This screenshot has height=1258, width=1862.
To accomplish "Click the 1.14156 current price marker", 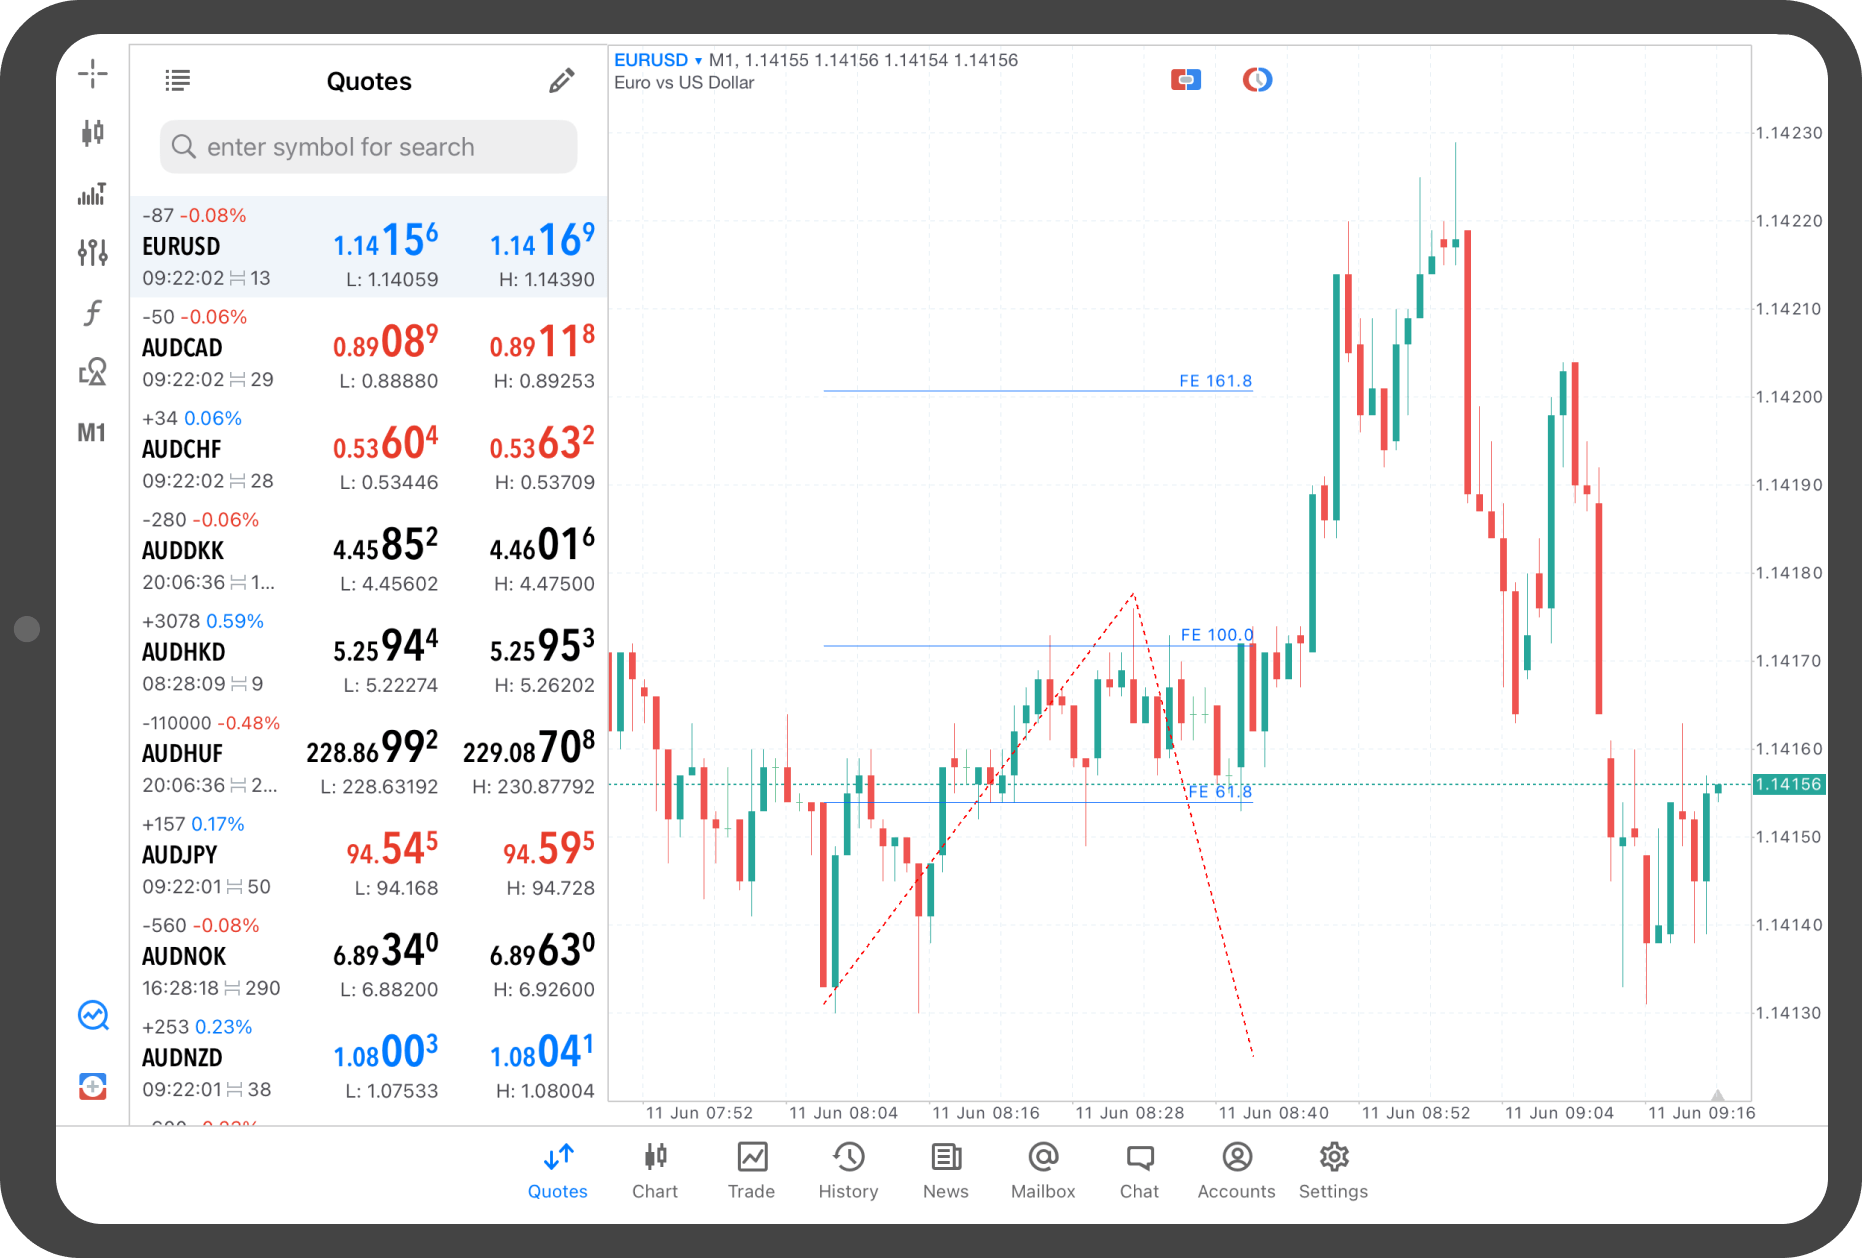I will pos(1789,785).
